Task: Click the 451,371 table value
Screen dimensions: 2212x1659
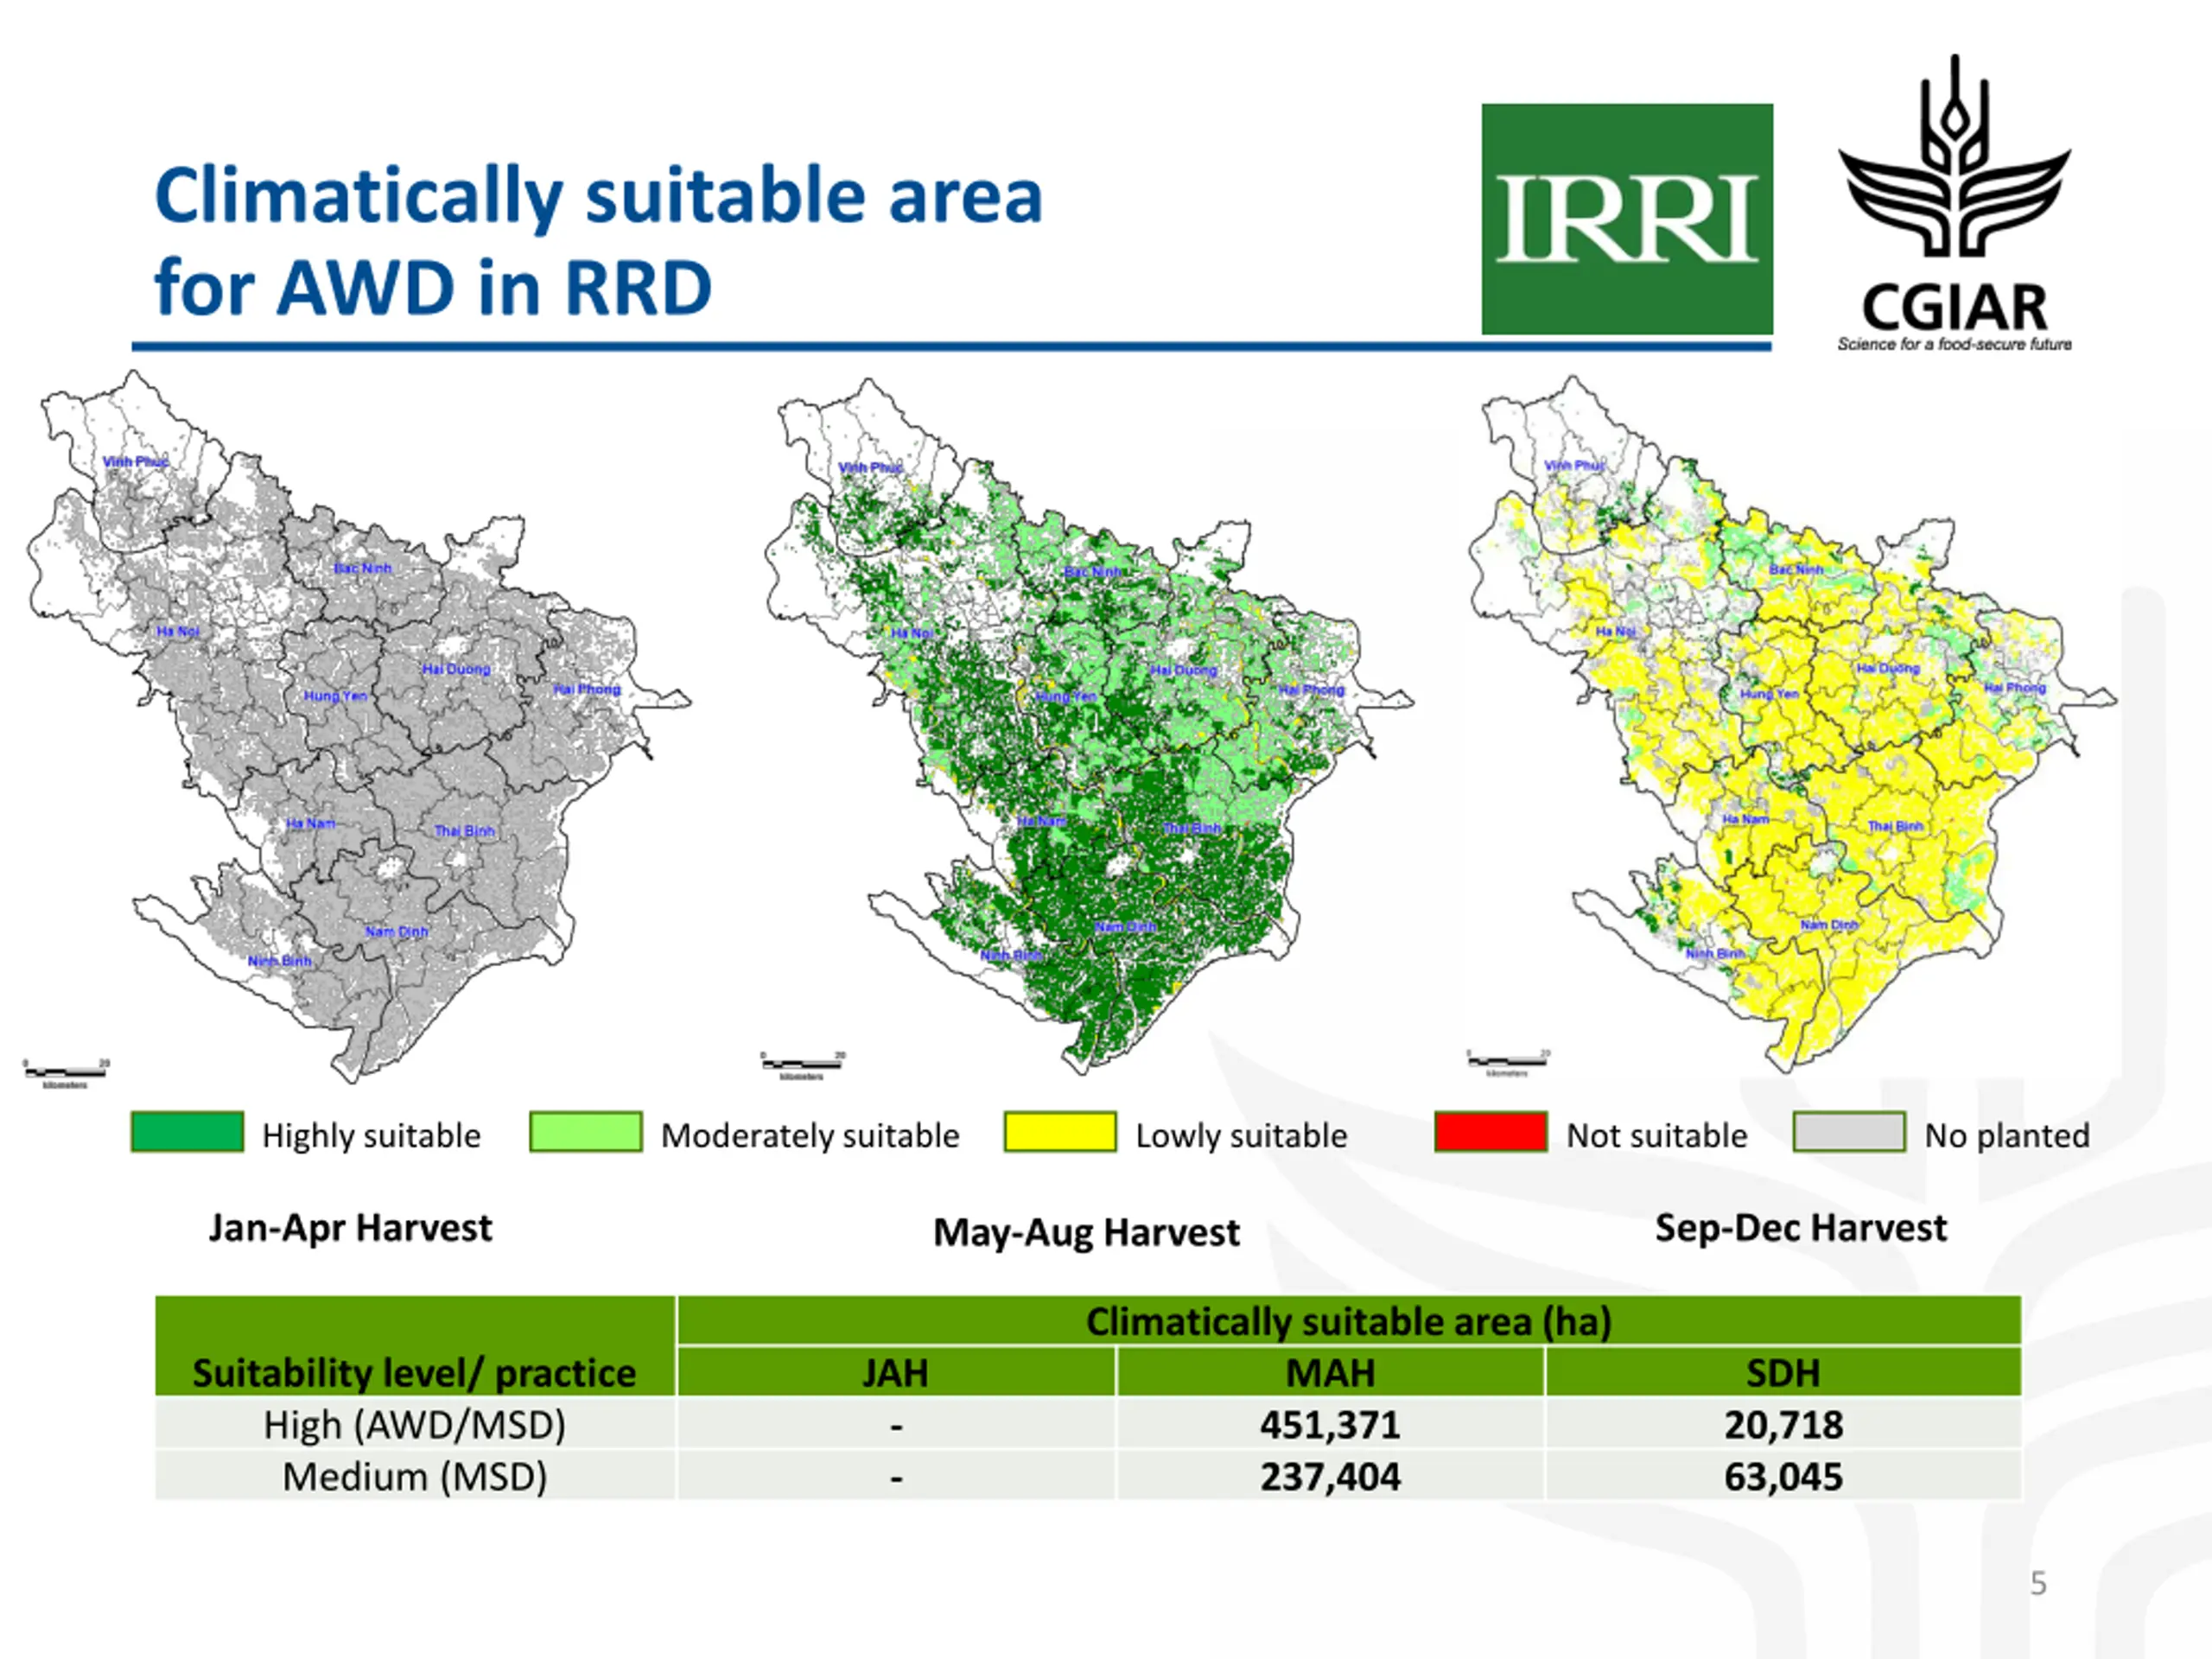Action: pyautogui.click(x=1330, y=1425)
